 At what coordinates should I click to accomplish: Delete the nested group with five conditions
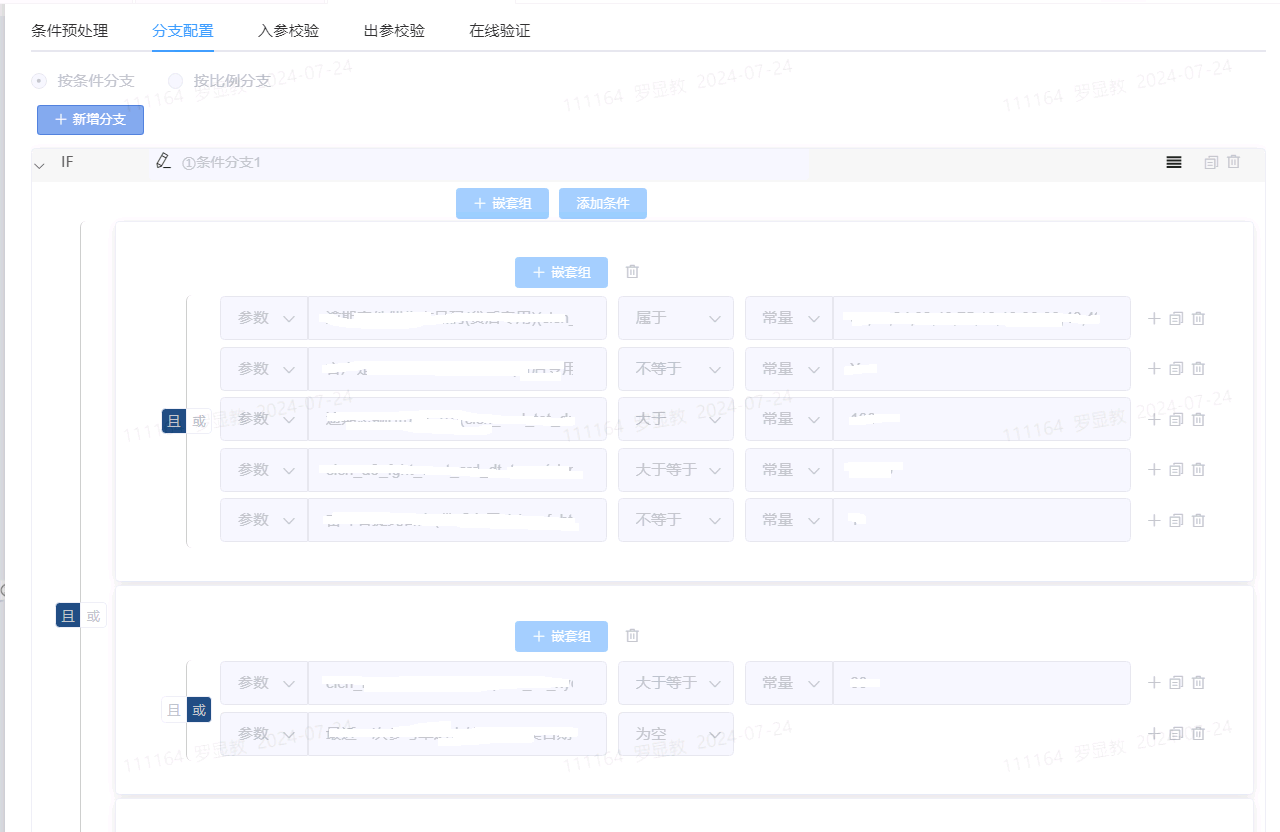[x=632, y=272]
